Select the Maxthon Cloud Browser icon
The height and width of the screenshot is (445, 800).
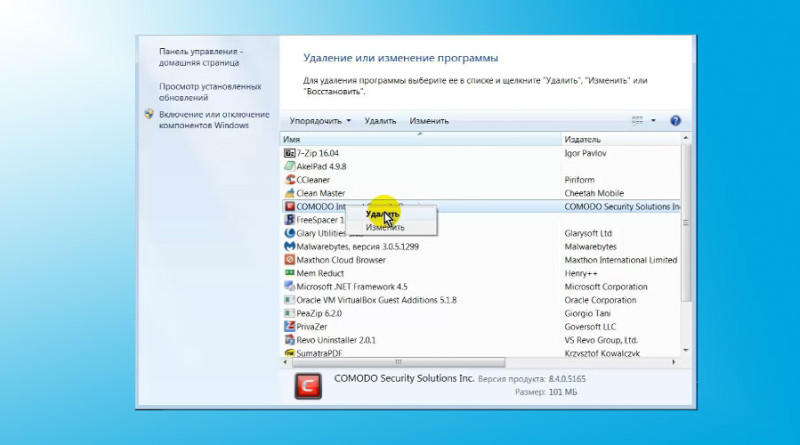pos(289,260)
